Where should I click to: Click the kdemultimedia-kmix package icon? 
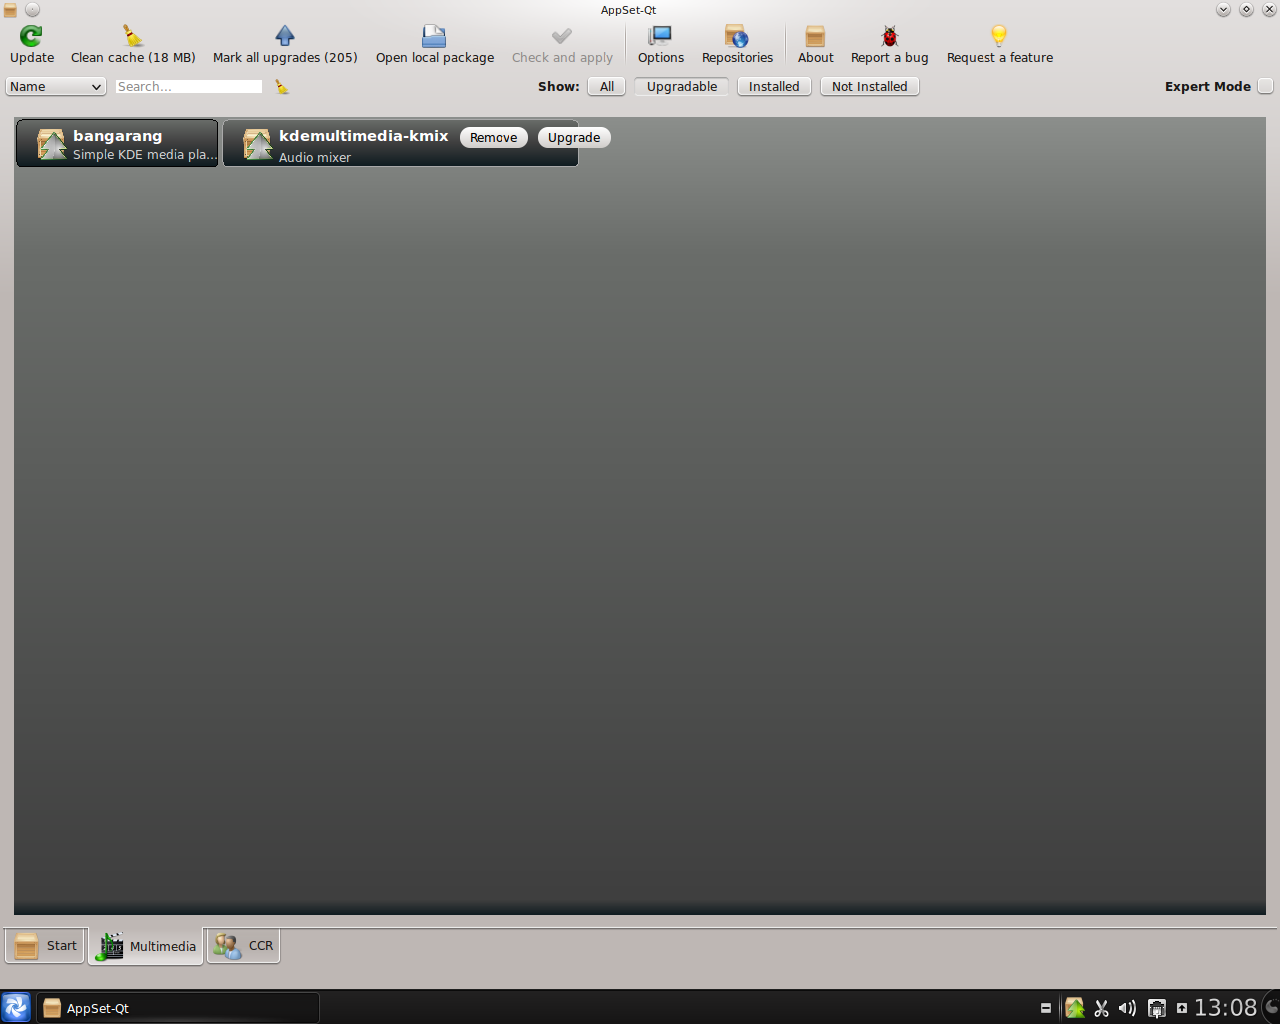[x=257, y=144]
